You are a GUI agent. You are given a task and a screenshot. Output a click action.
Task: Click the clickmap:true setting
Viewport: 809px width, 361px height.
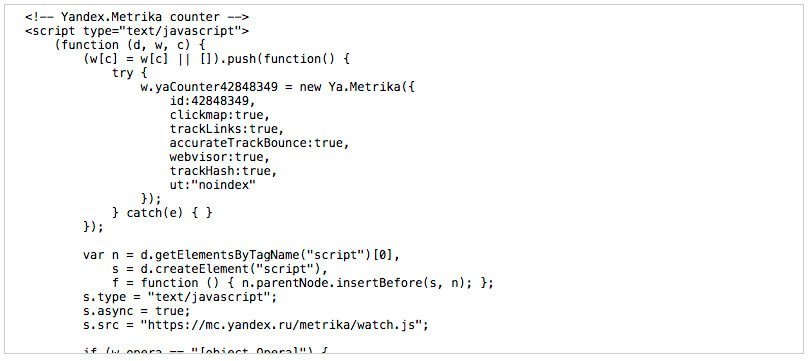[x=220, y=114]
